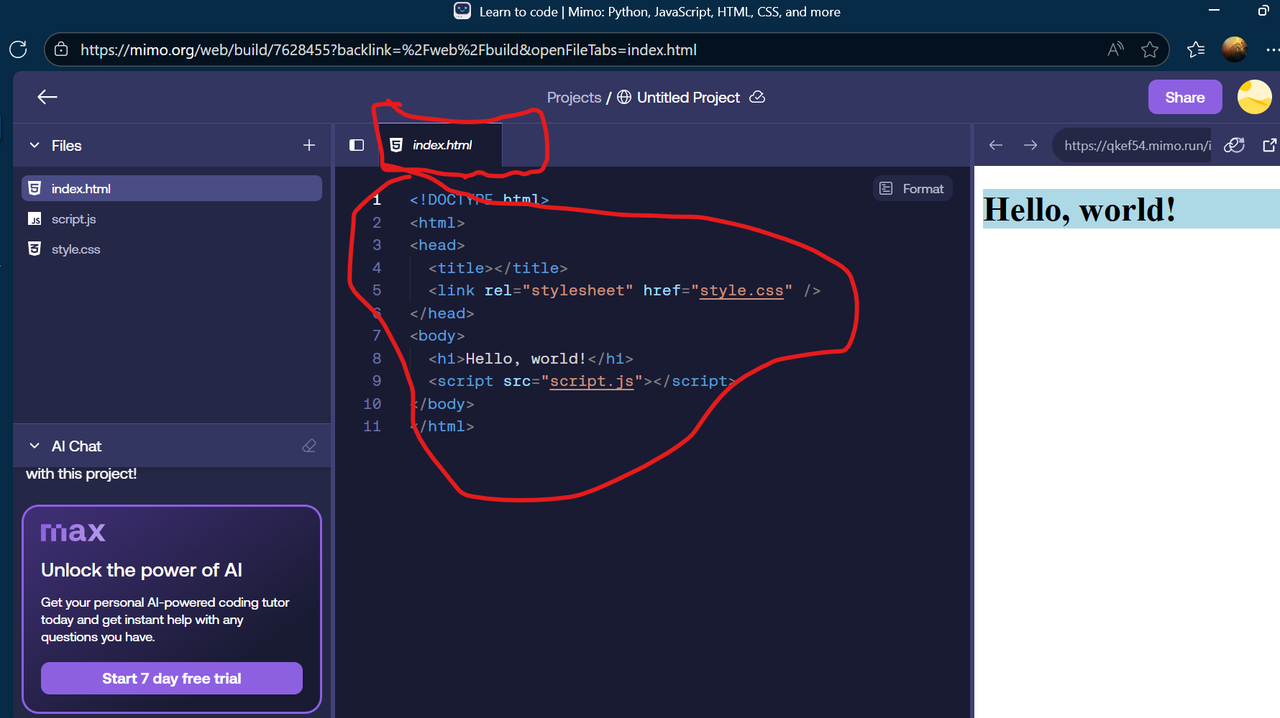Collapse the AI Chat panel chevron
The height and width of the screenshot is (718, 1280).
coord(34,446)
